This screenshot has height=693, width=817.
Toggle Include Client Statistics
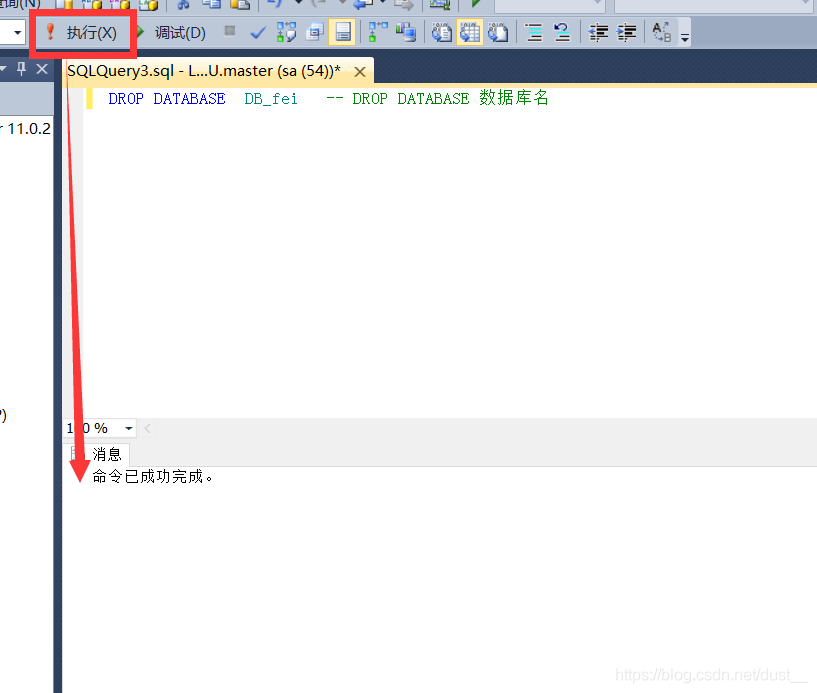406,32
